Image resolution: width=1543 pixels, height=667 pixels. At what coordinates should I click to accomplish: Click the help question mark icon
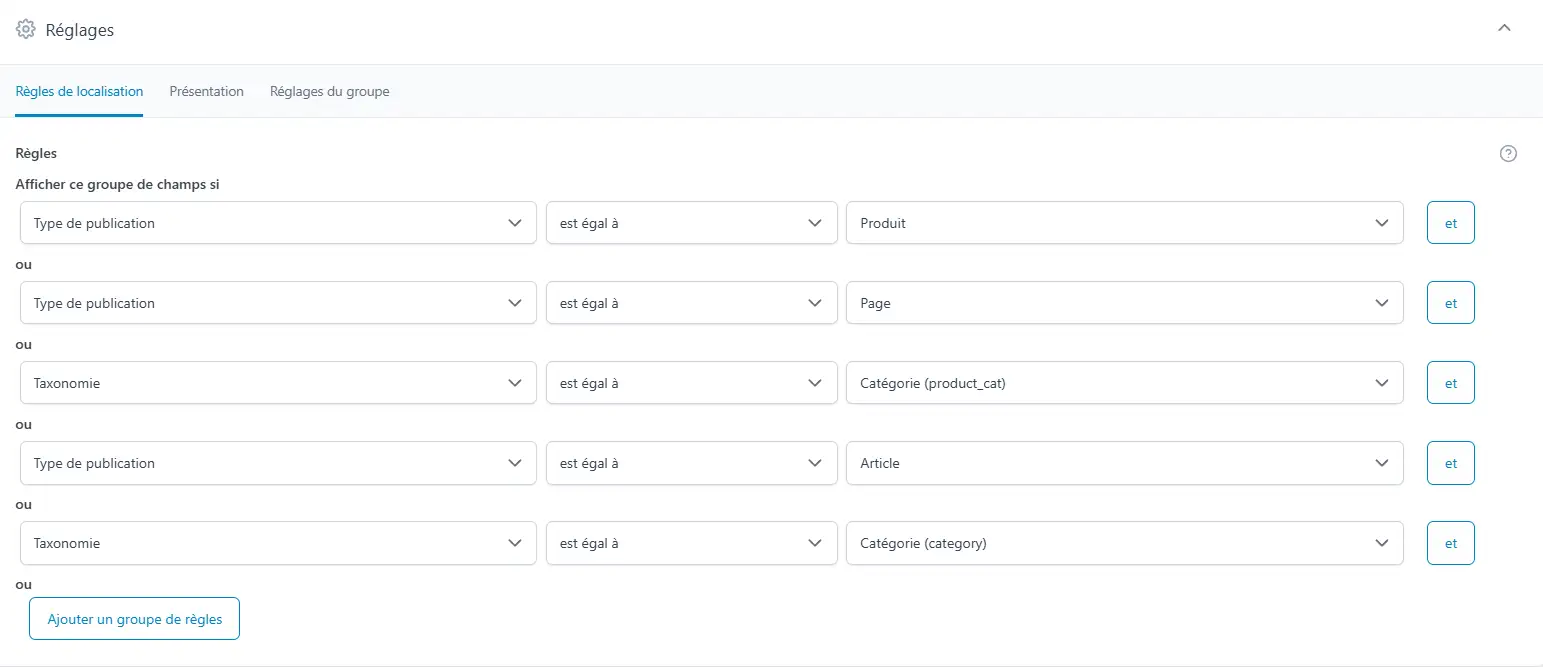[1509, 154]
